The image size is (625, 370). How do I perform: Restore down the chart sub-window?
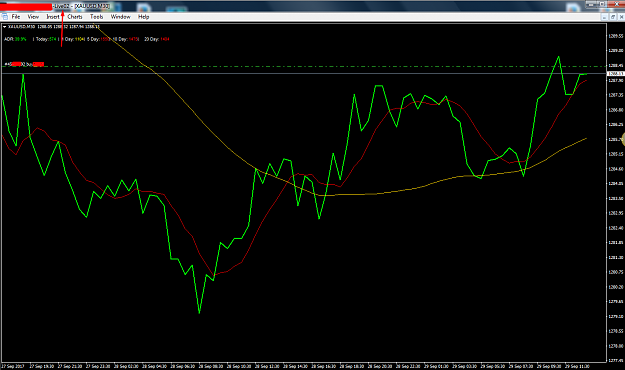coord(613,17)
